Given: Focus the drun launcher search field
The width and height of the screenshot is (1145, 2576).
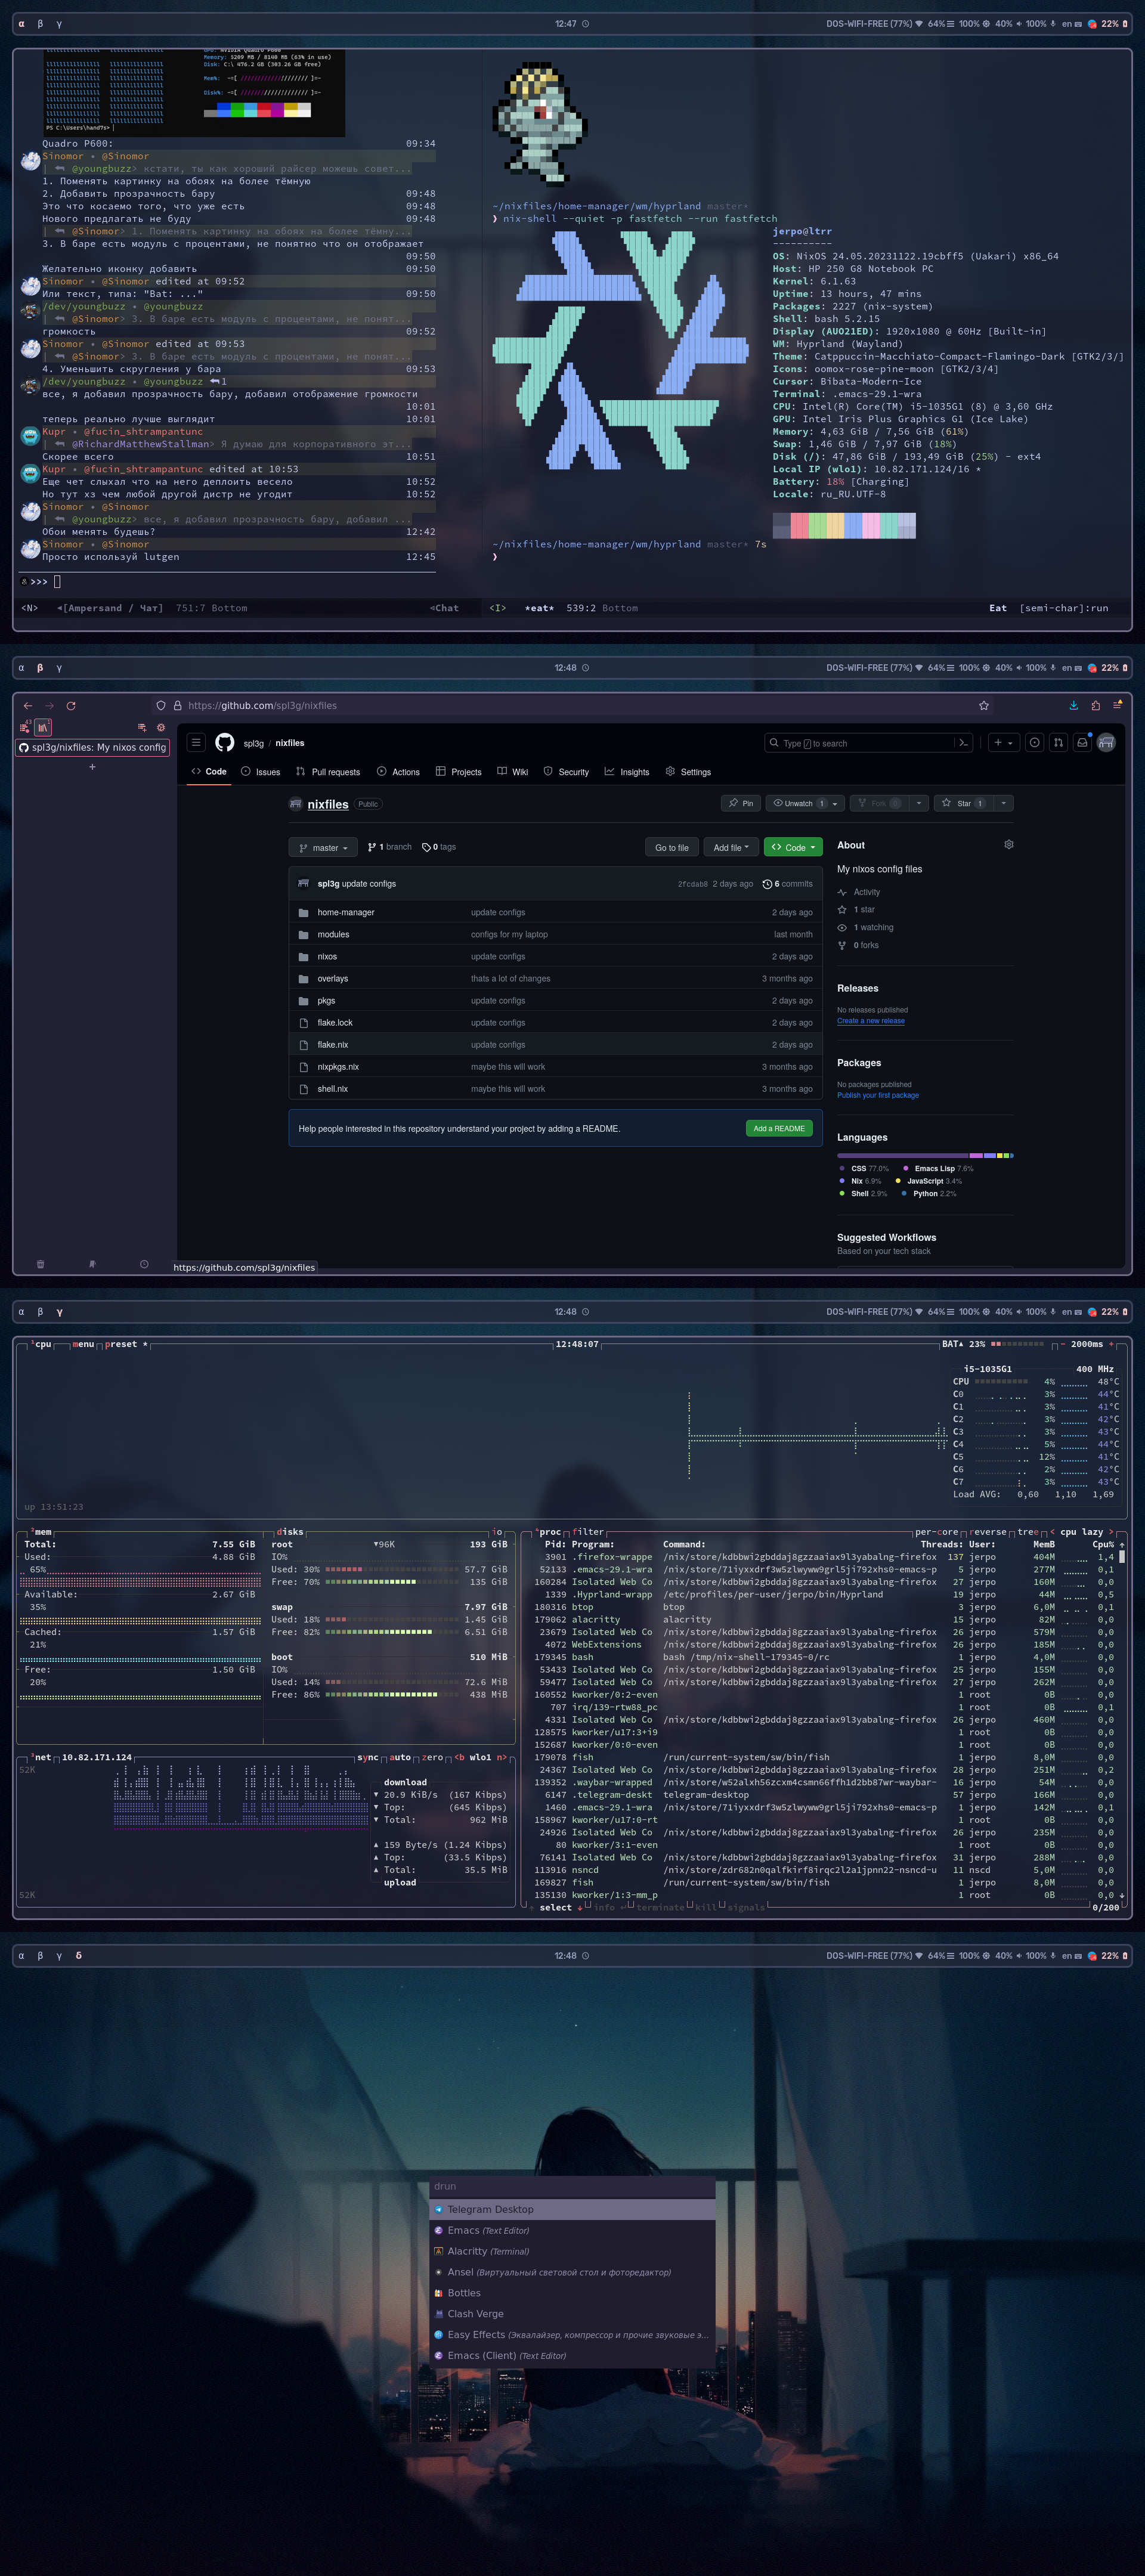Looking at the screenshot, I should 573,2187.
